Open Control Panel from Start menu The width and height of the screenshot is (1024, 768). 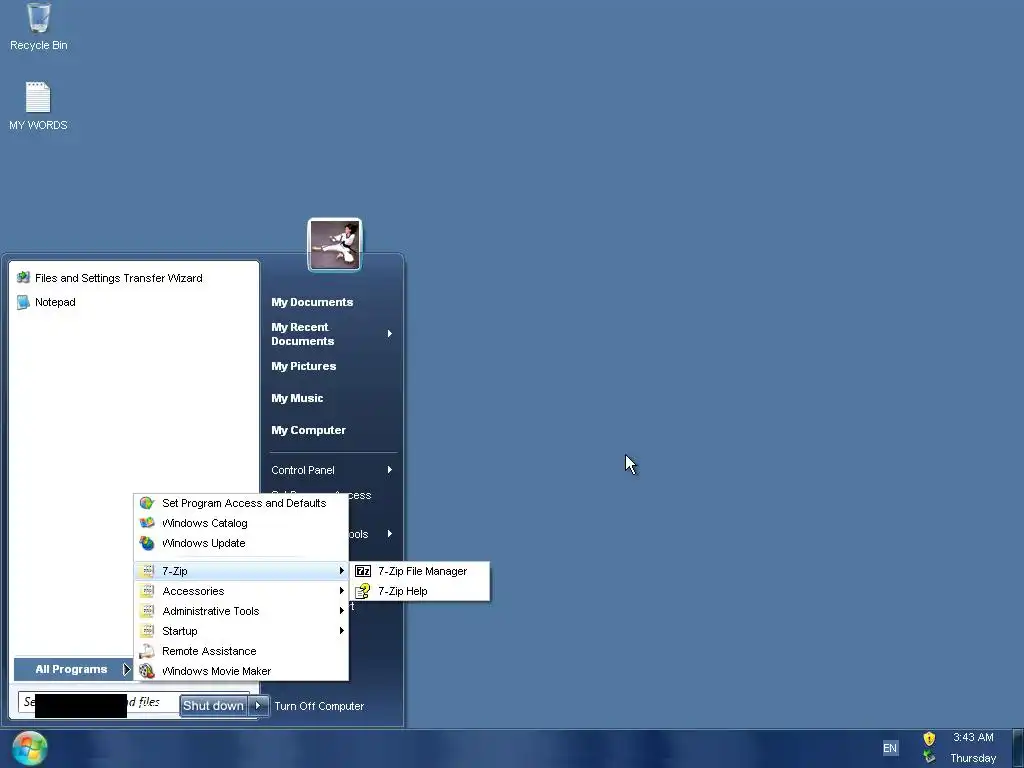tap(332, 470)
